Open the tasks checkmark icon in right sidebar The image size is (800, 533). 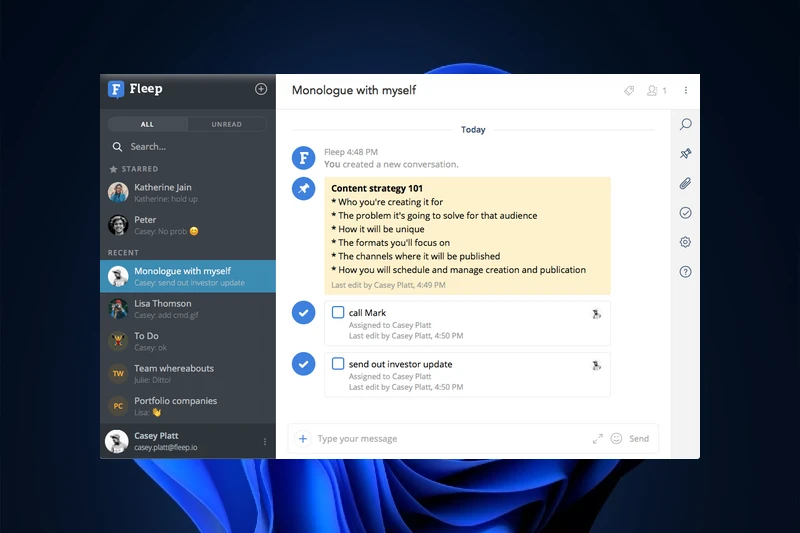click(685, 213)
